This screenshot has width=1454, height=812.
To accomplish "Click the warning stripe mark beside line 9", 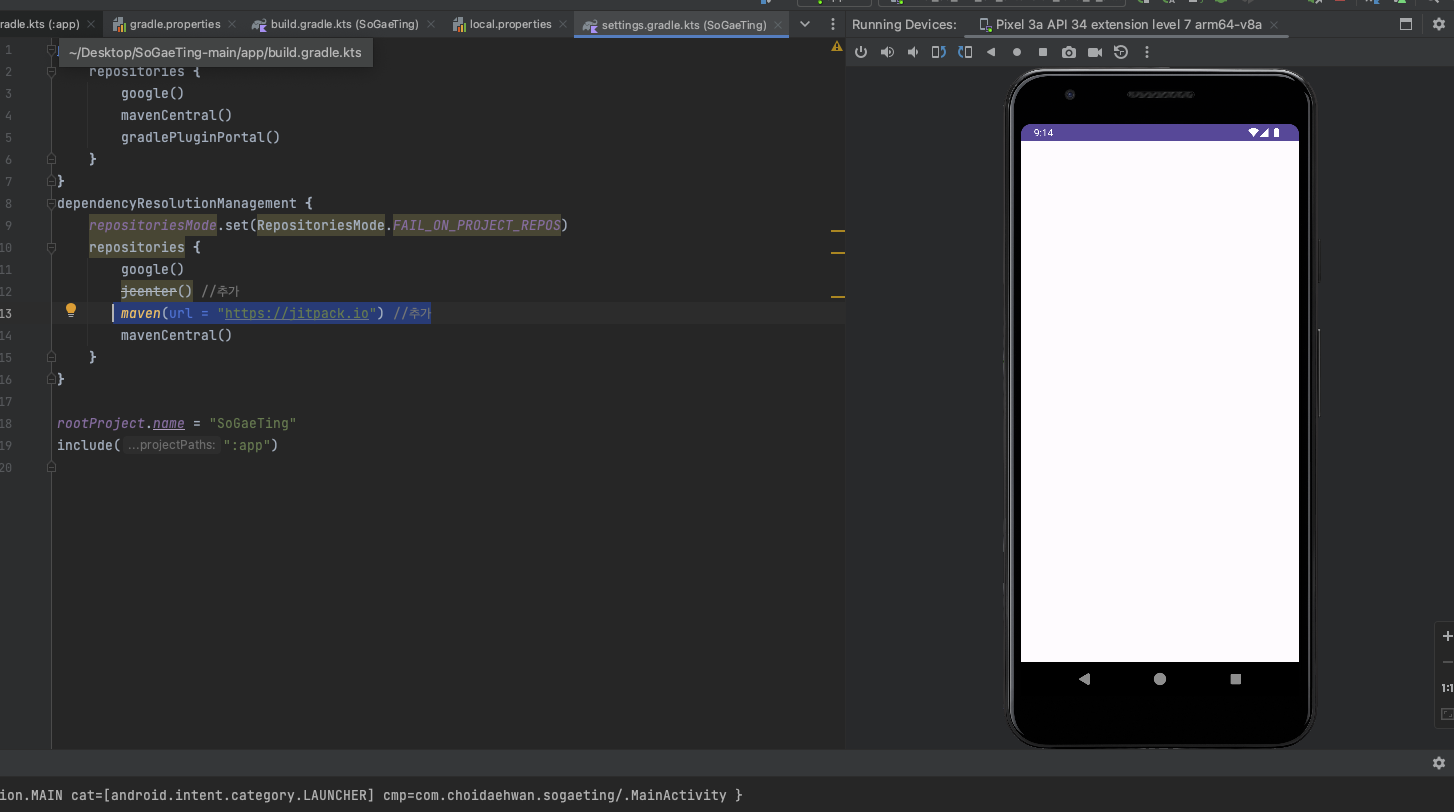I will [838, 231].
